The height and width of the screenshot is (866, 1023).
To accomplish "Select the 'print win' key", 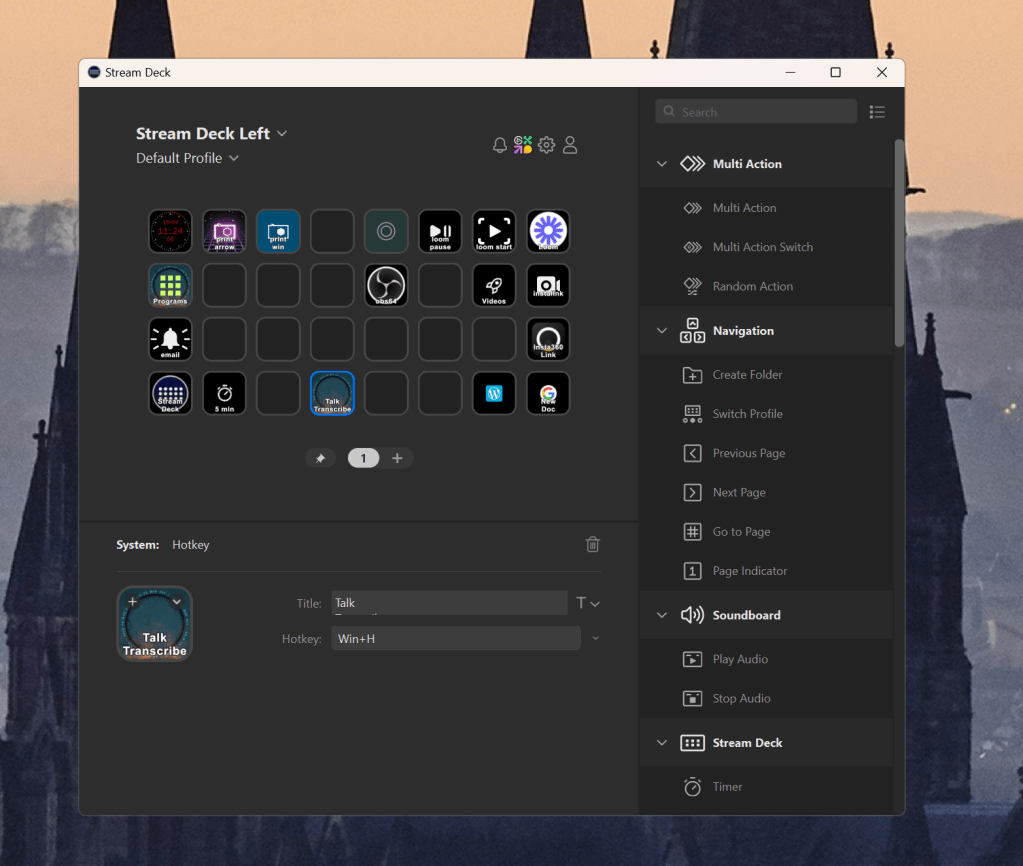I will pos(279,231).
